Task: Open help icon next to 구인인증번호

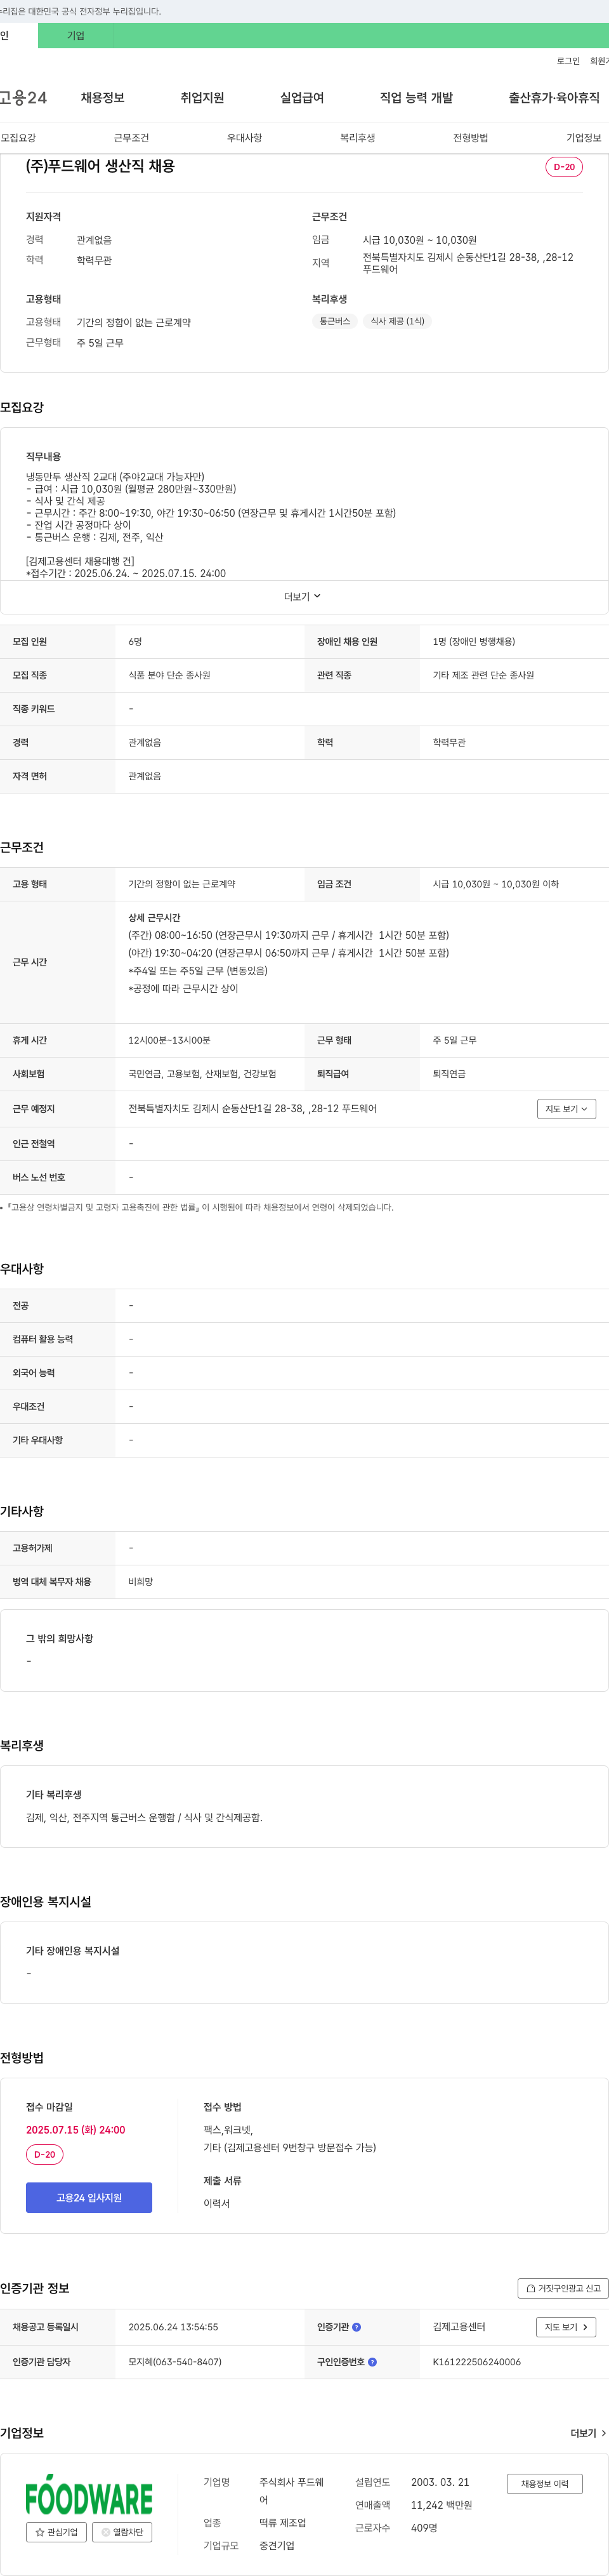Action: coord(372,2362)
